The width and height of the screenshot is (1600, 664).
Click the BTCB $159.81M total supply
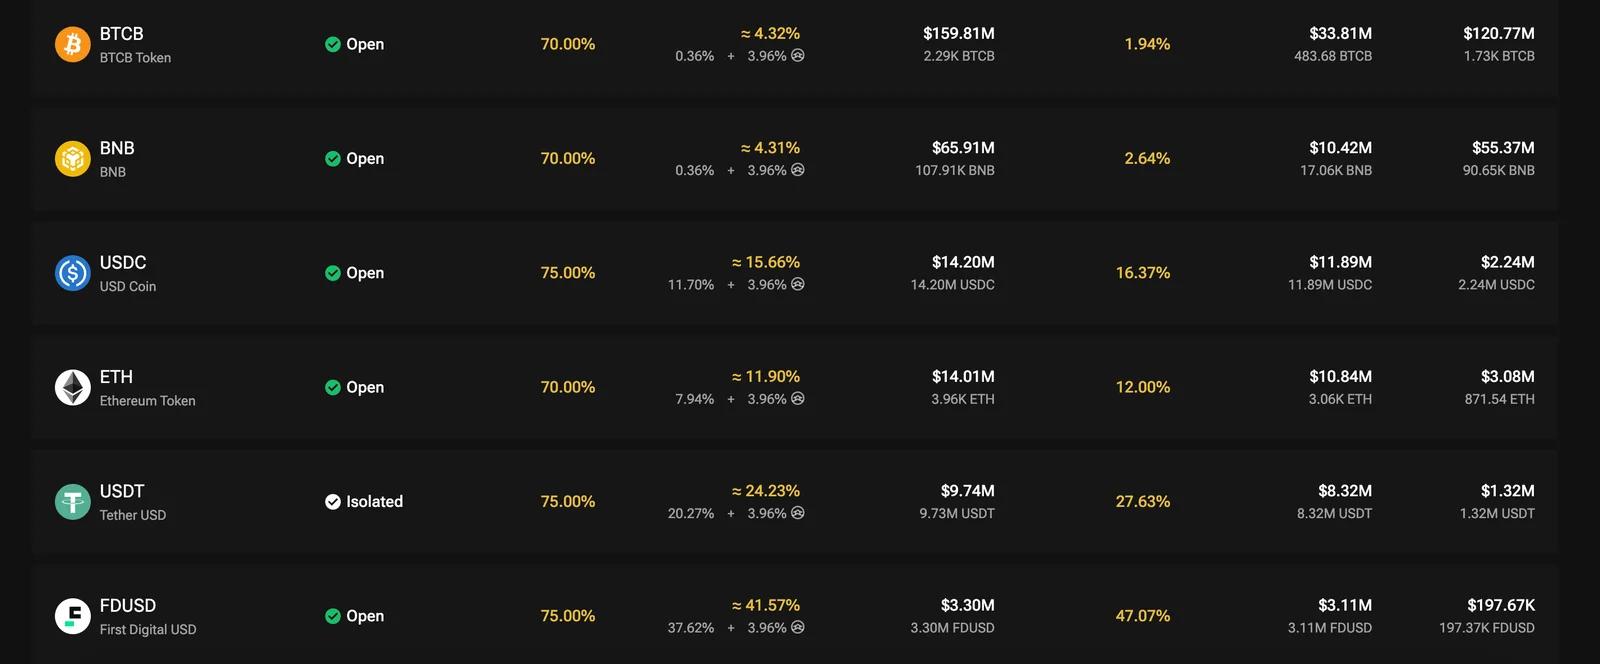click(x=959, y=33)
